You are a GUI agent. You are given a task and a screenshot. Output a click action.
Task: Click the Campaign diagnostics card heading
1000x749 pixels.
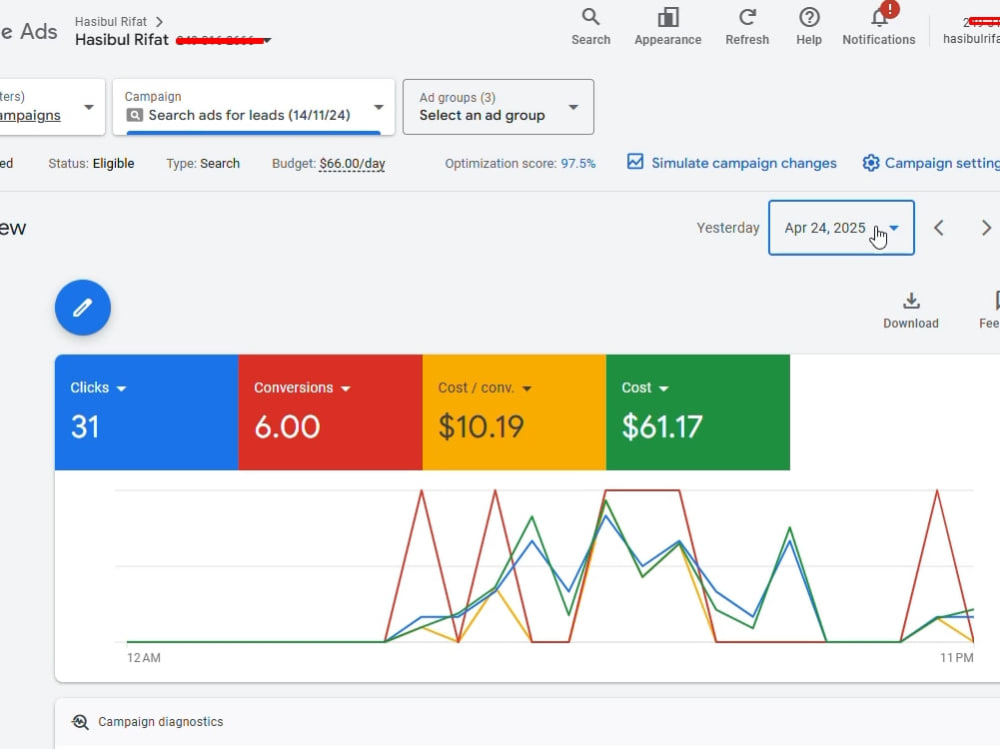(x=160, y=722)
